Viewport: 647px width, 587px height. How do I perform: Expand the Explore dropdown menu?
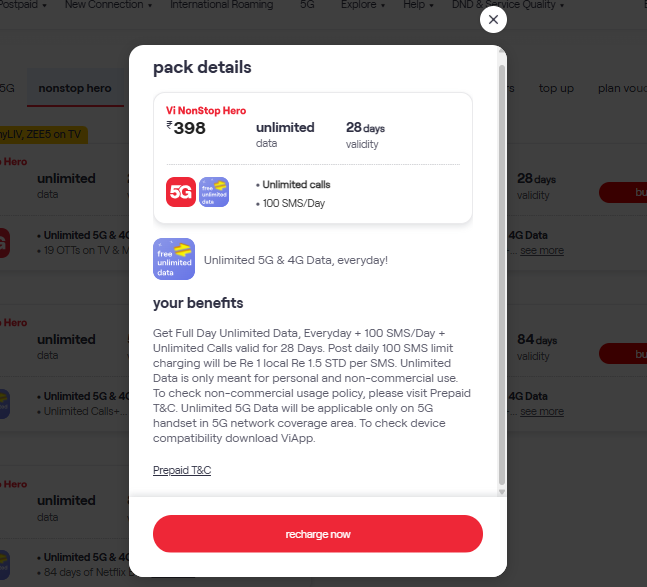click(363, 5)
